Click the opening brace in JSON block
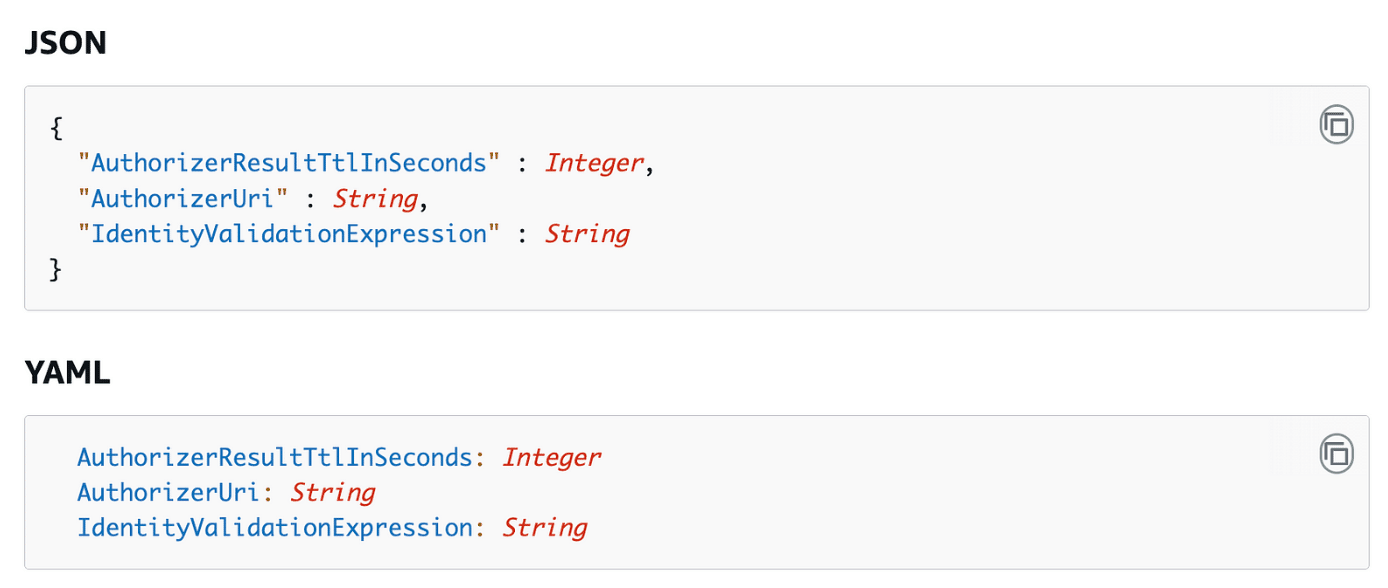This screenshot has height=588, width=1388. coord(56,128)
